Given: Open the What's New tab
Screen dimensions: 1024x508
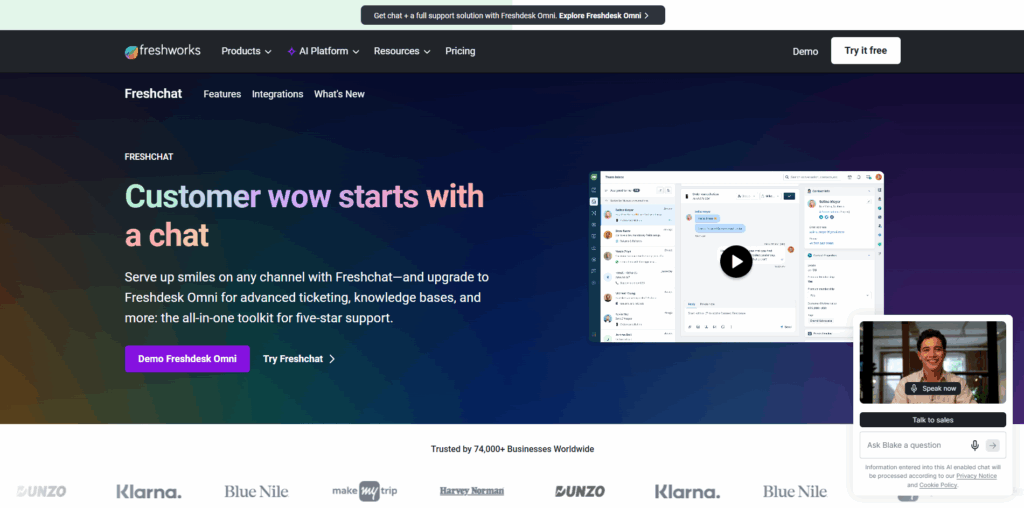Looking at the screenshot, I should point(339,94).
